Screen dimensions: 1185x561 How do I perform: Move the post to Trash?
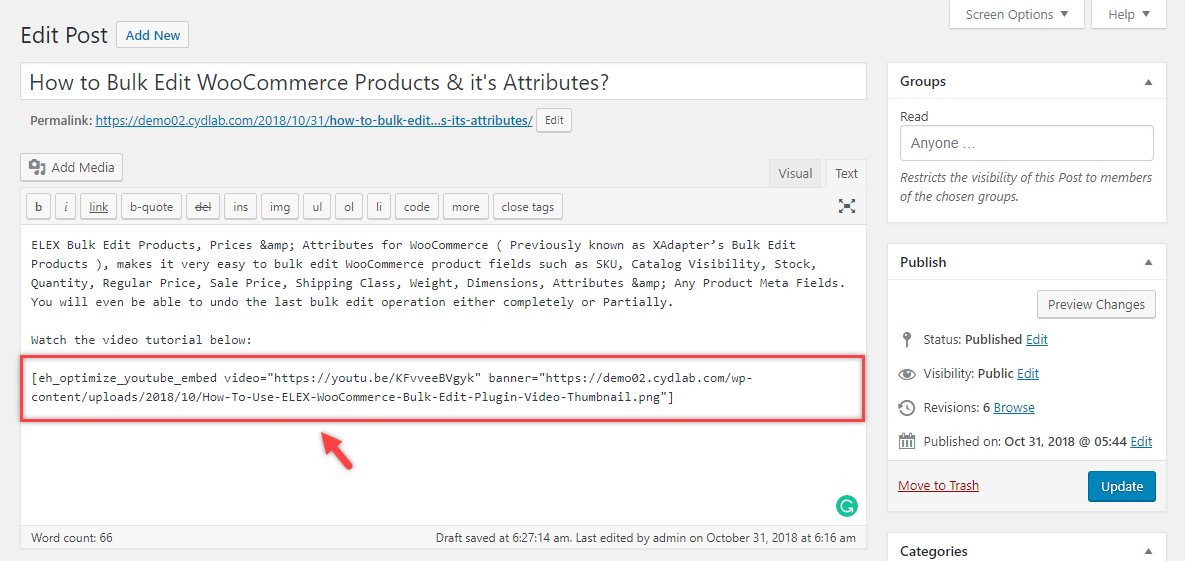click(x=939, y=485)
